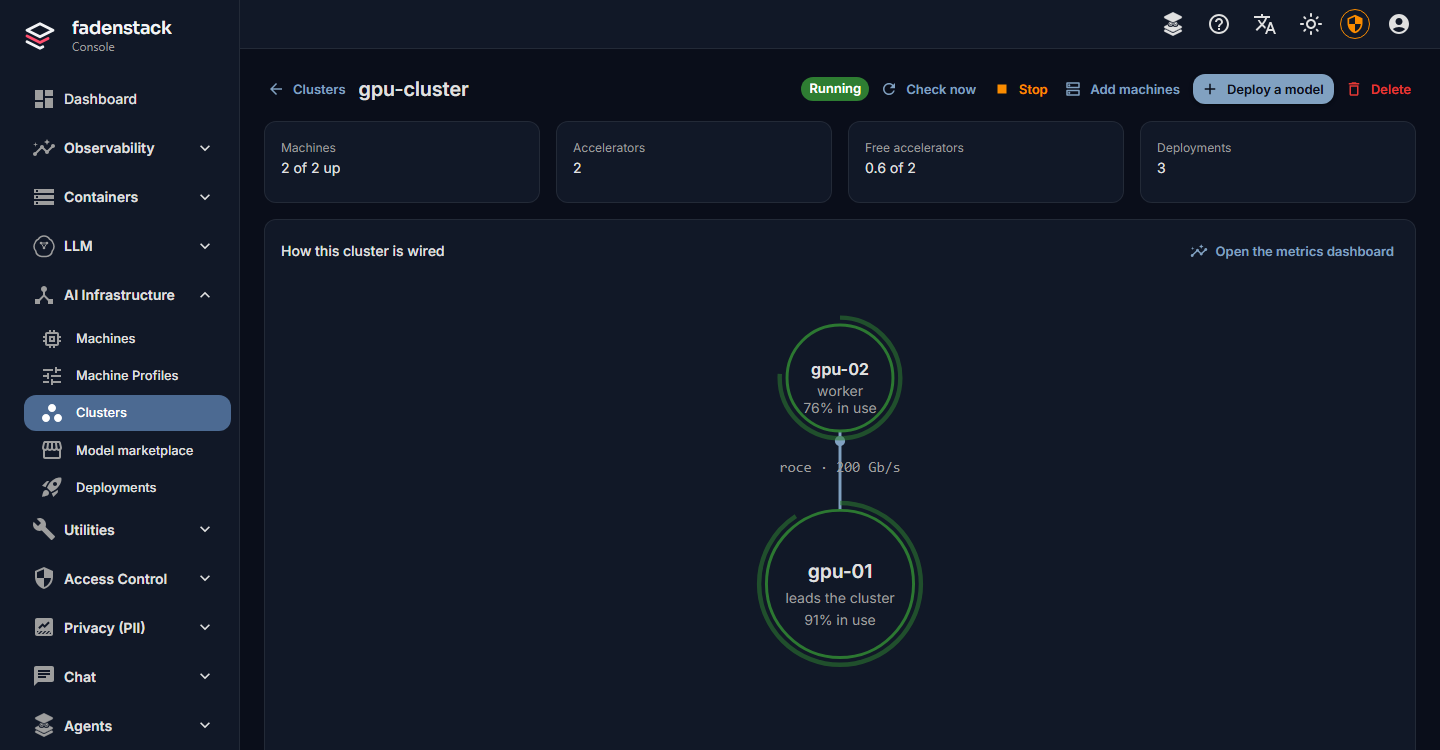
Task: Click Deploy a model button
Action: pyautogui.click(x=1263, y=89)
